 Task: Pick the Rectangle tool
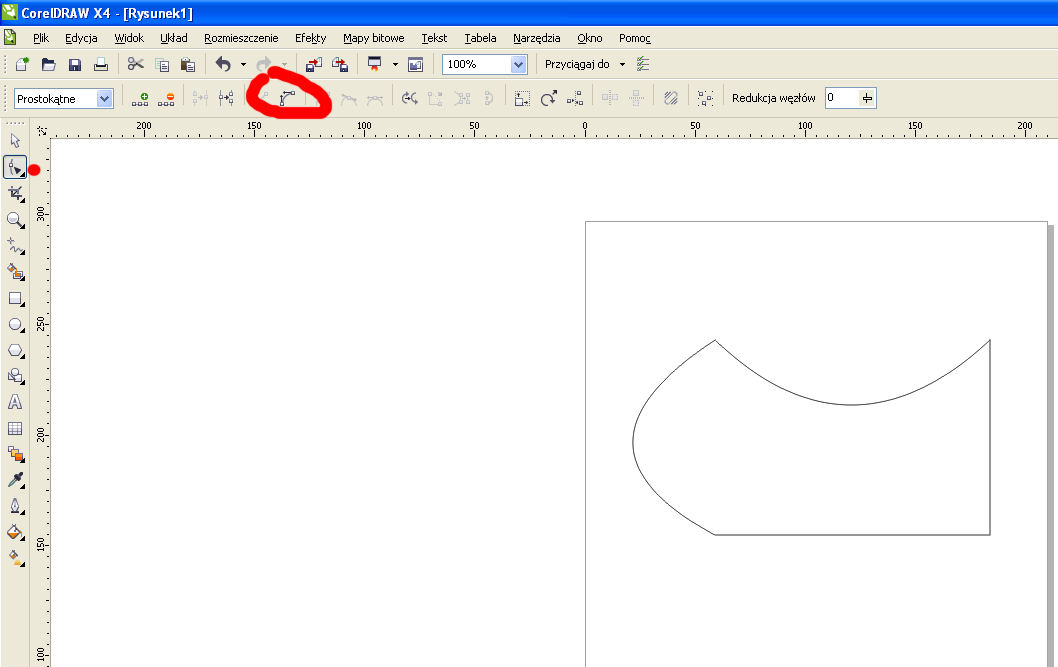click(x=15, y=298)
